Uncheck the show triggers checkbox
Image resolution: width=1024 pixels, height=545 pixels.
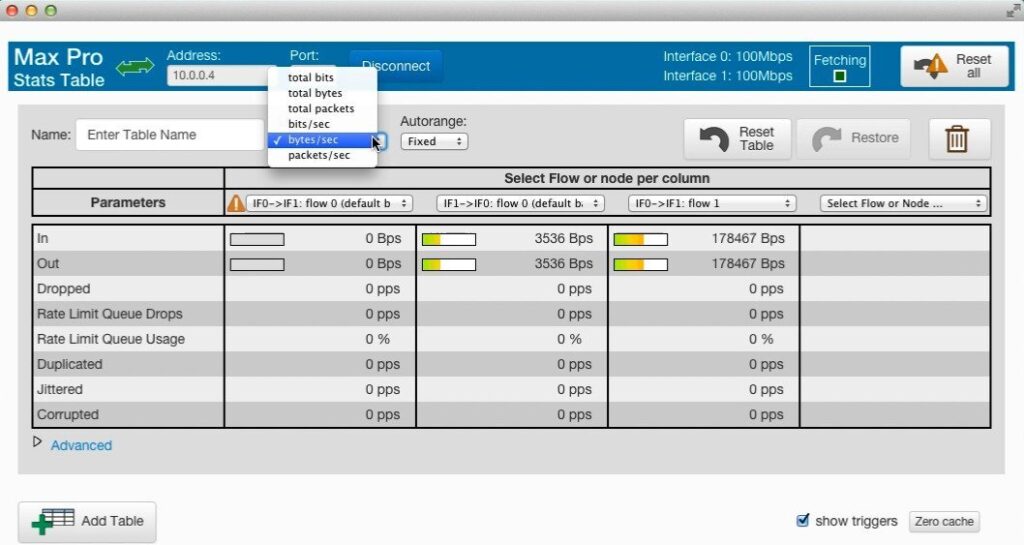(802, 520)
